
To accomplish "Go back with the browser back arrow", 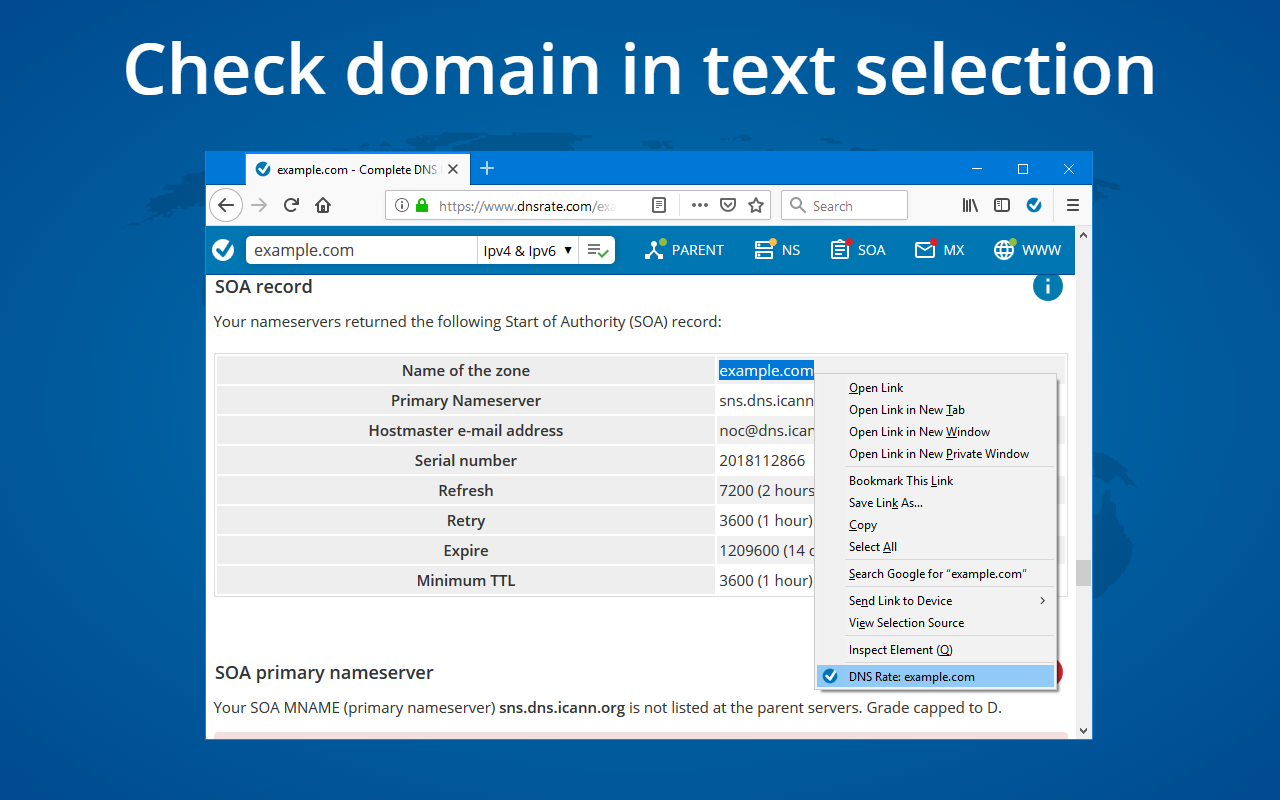I will (226, 205).
